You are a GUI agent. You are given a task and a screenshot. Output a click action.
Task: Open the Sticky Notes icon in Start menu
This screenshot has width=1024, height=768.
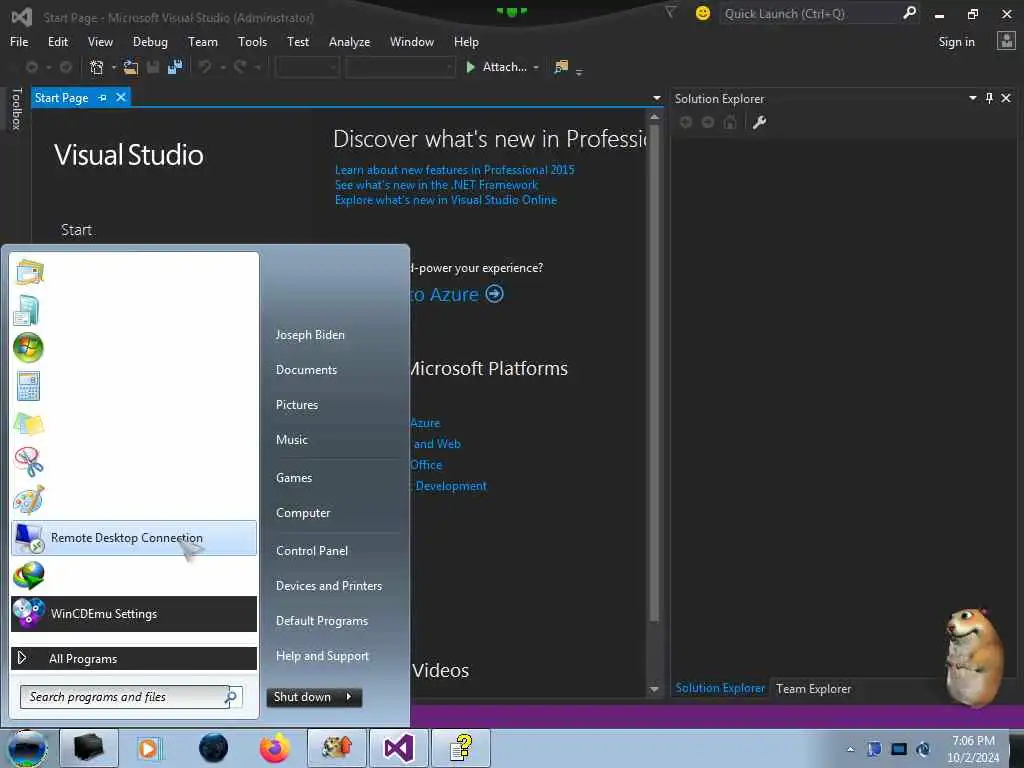click(x=28, y=424)
